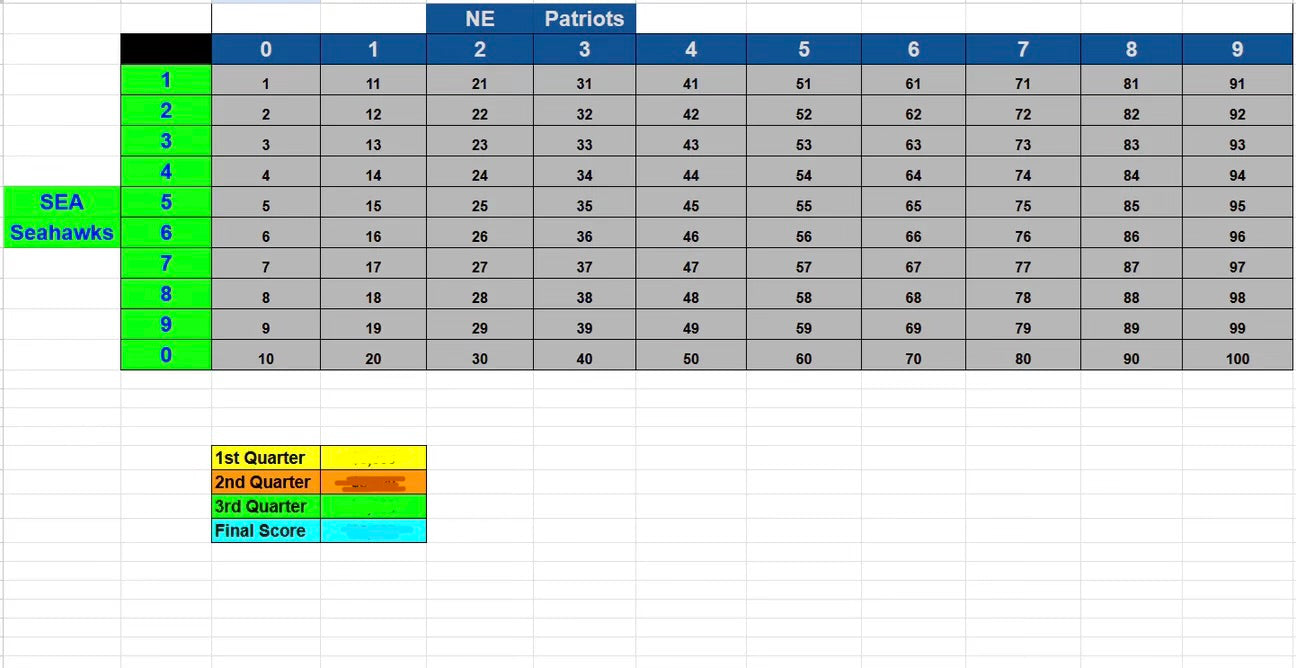
Task: Click the orange value cell beside 2nd Quarter
Action: coord(373,482)
